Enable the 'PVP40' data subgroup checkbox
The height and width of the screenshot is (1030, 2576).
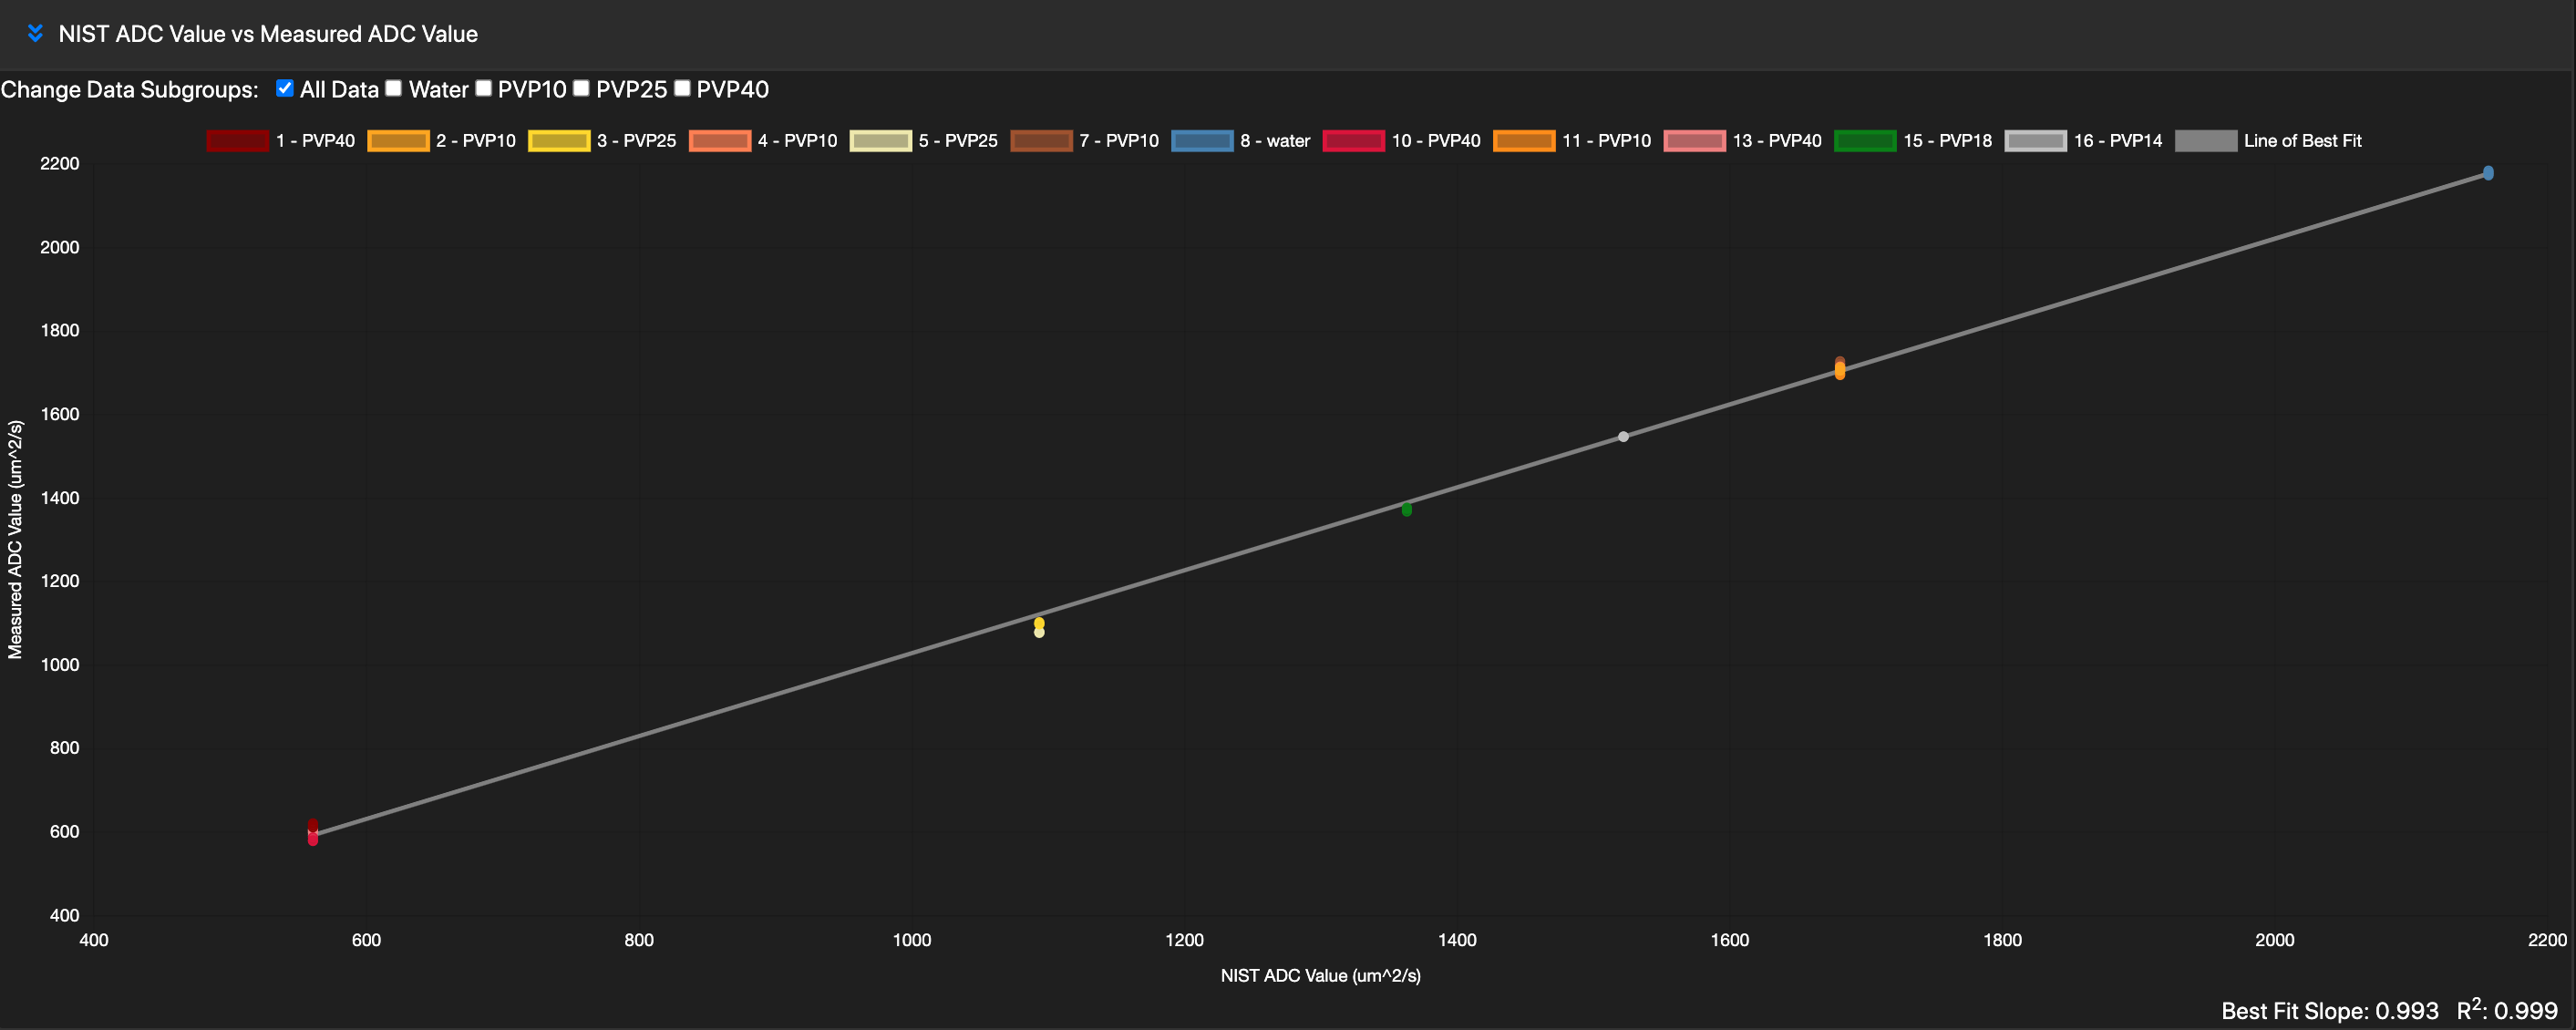point(682,88)
